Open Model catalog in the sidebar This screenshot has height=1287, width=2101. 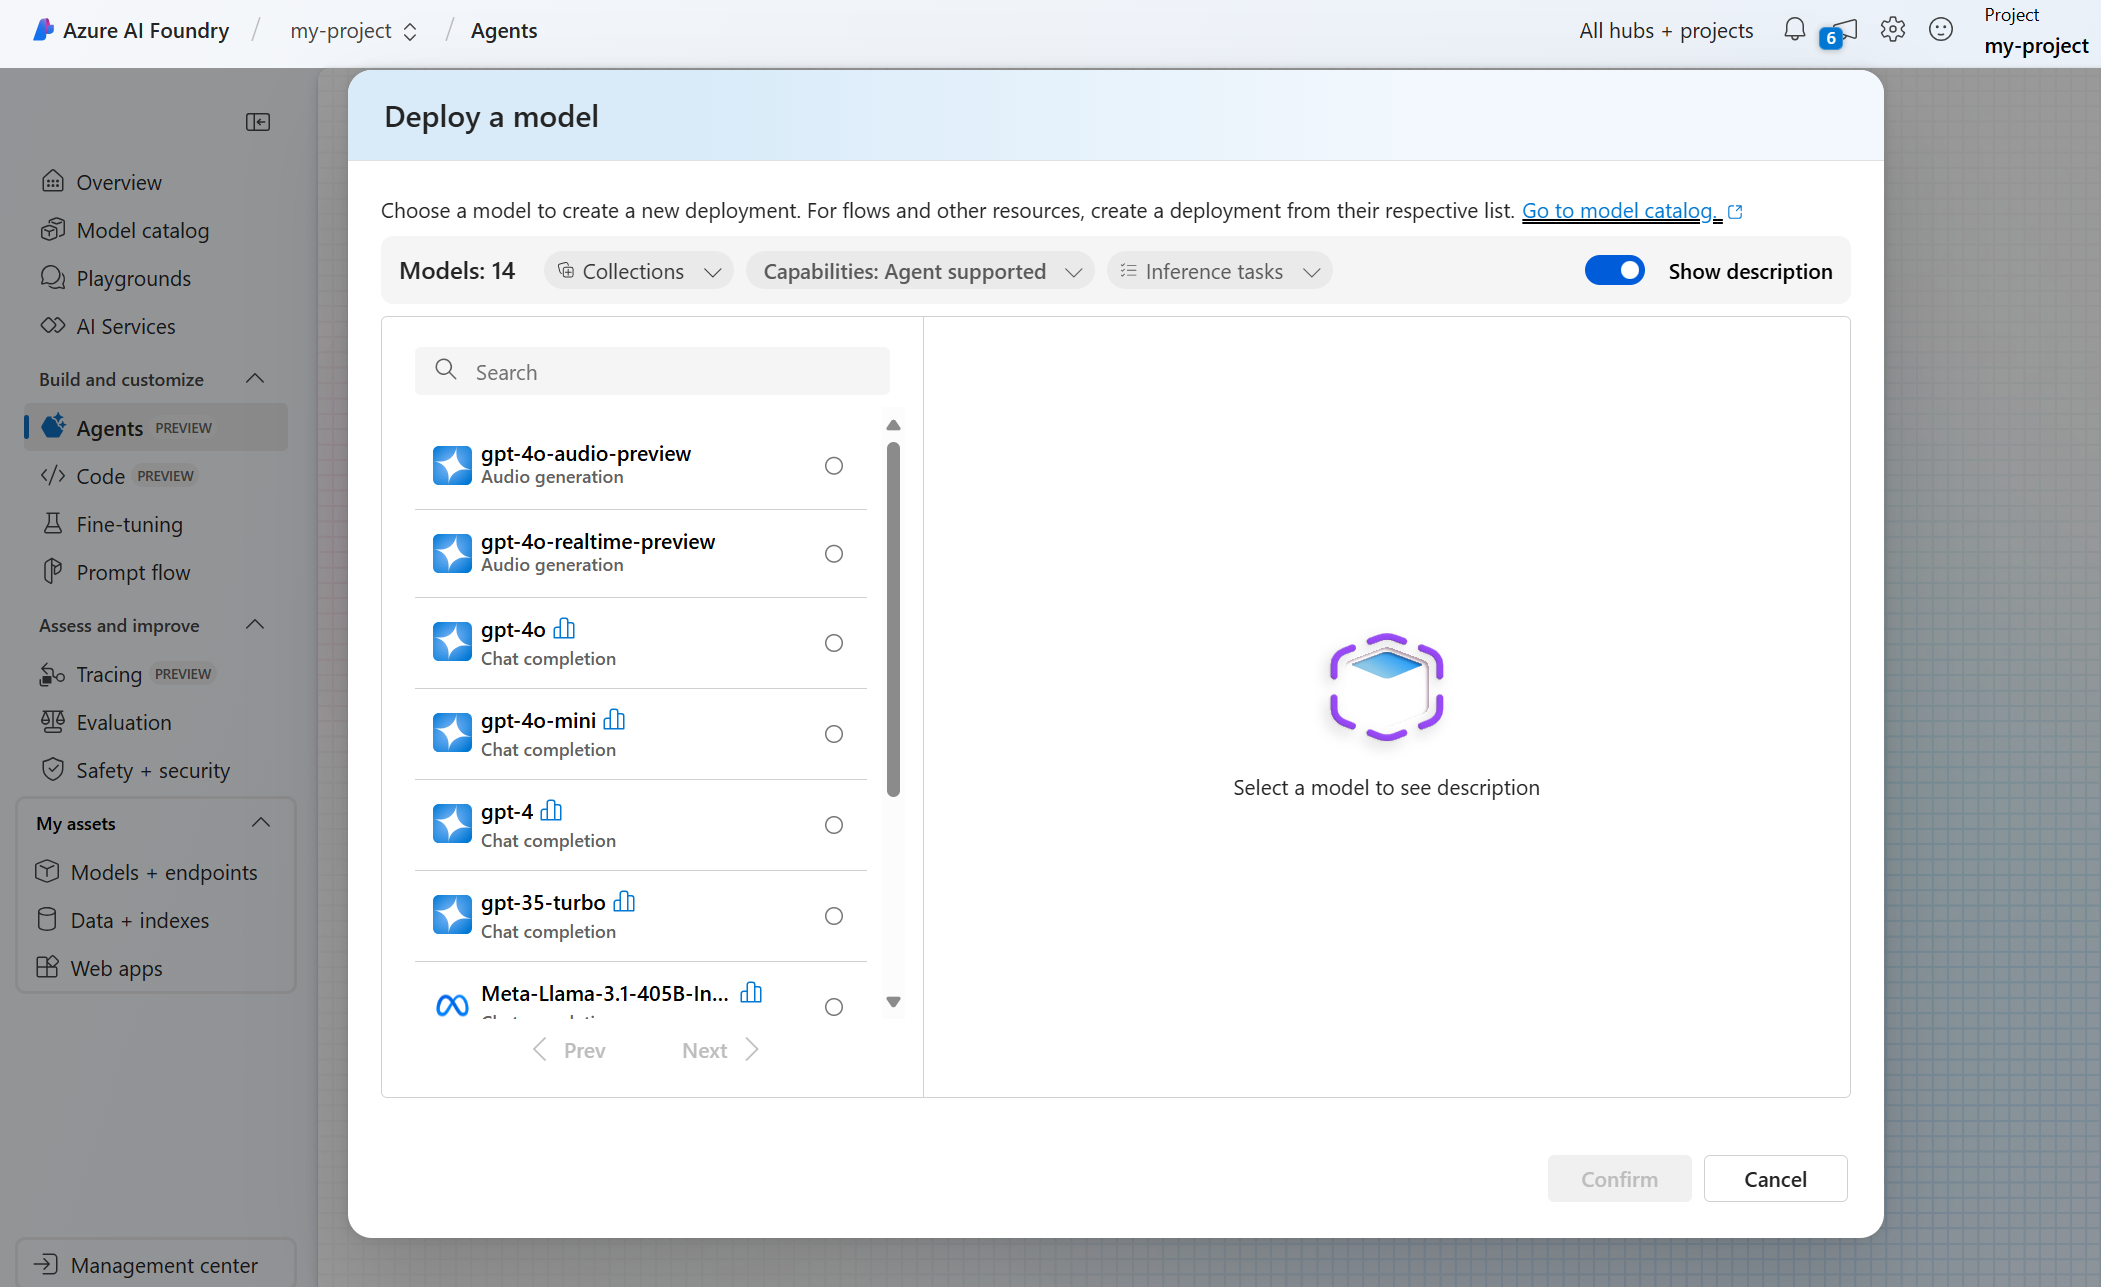pos(142,231)
